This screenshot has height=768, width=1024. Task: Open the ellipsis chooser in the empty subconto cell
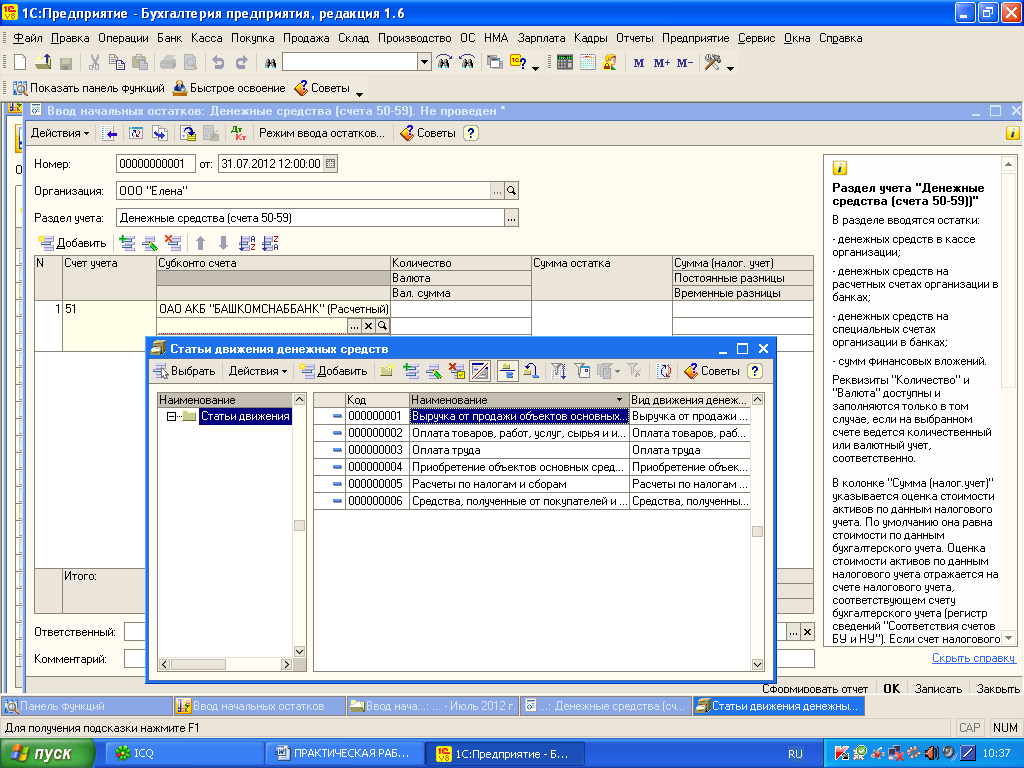point(354,326)
